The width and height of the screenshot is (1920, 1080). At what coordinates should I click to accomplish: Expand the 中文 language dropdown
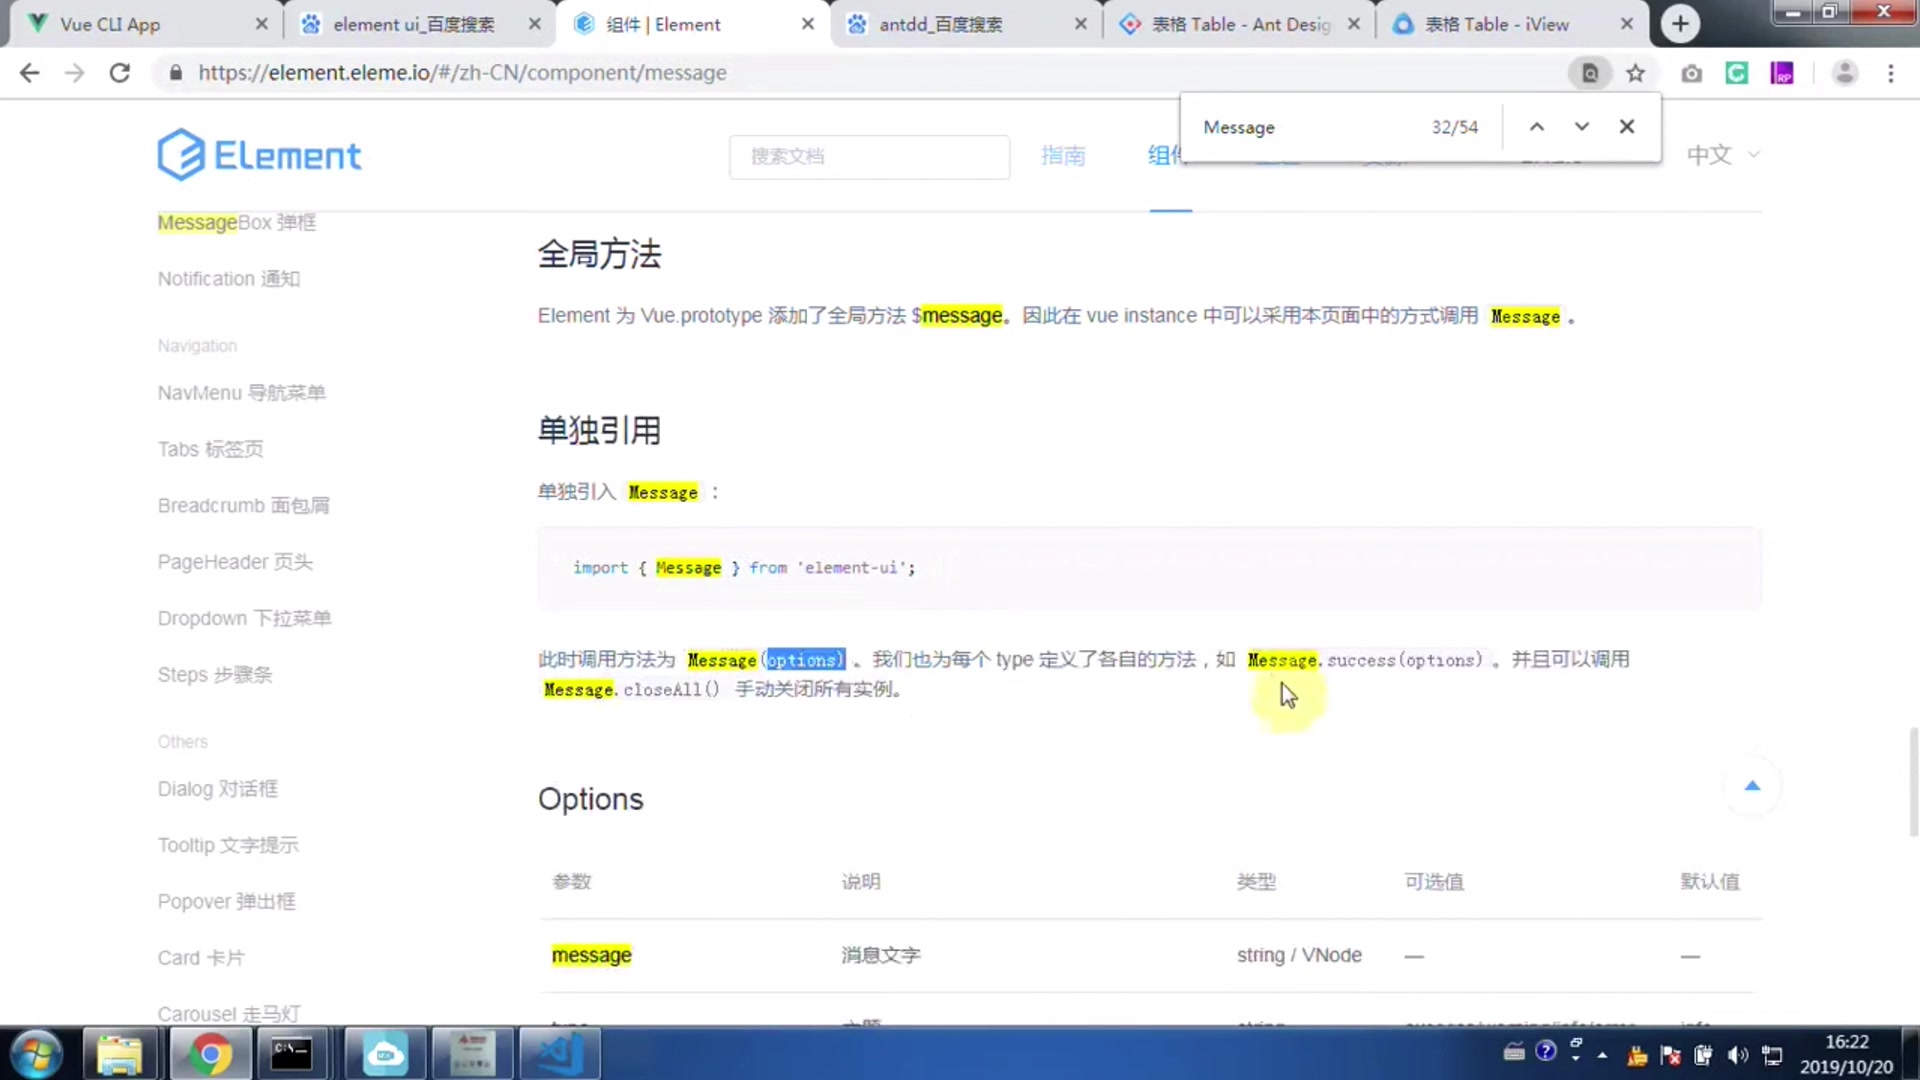click(x=1722, y=155)
